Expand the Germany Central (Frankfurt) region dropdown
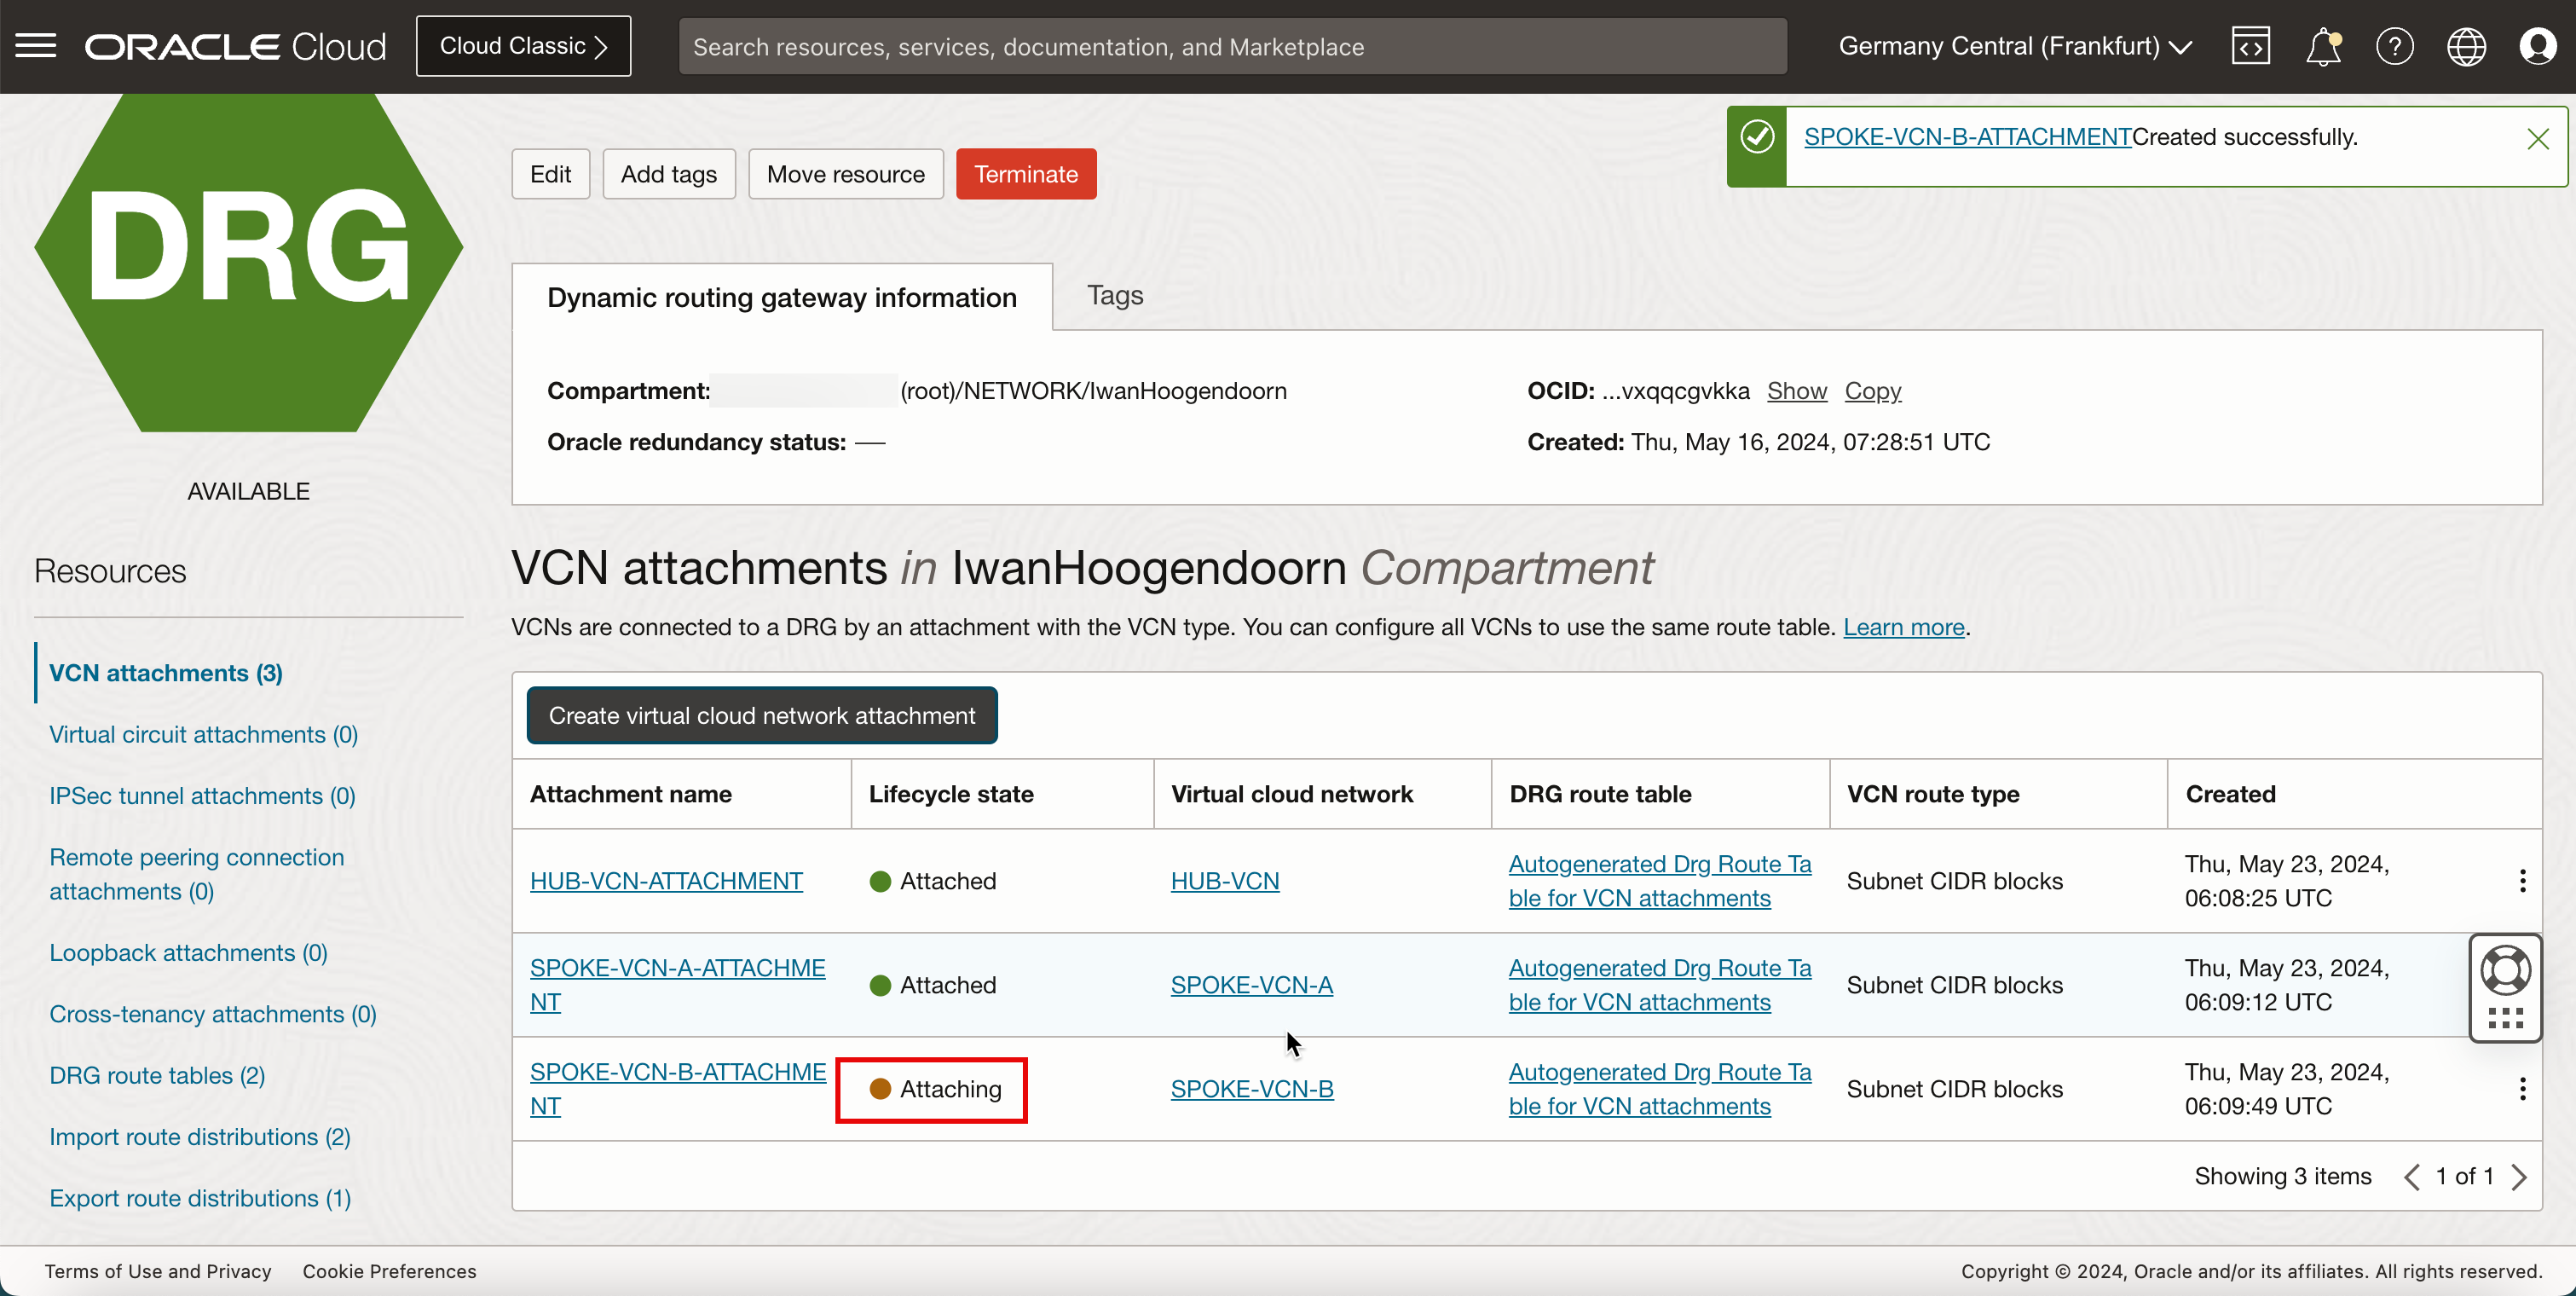The height and width of the screenshot is (1296, 2576). coord(2014,46)
